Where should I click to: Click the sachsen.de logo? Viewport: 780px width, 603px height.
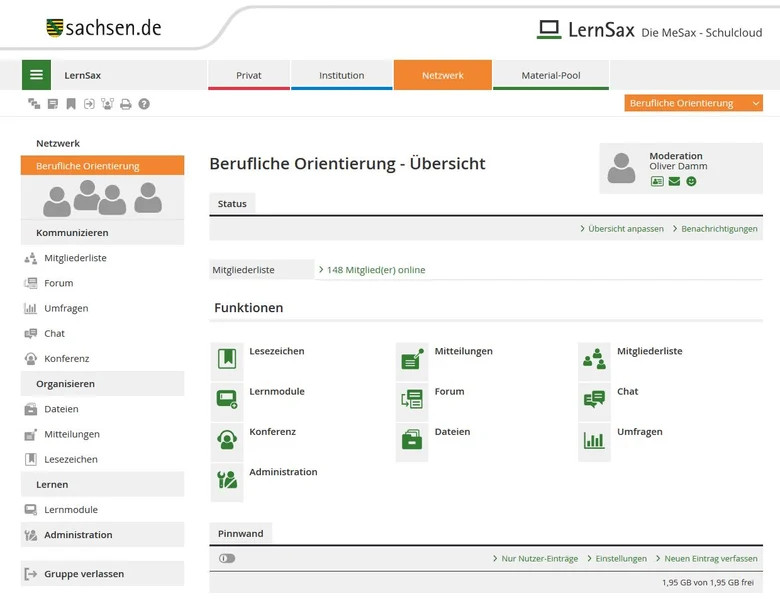pos(104,28)
